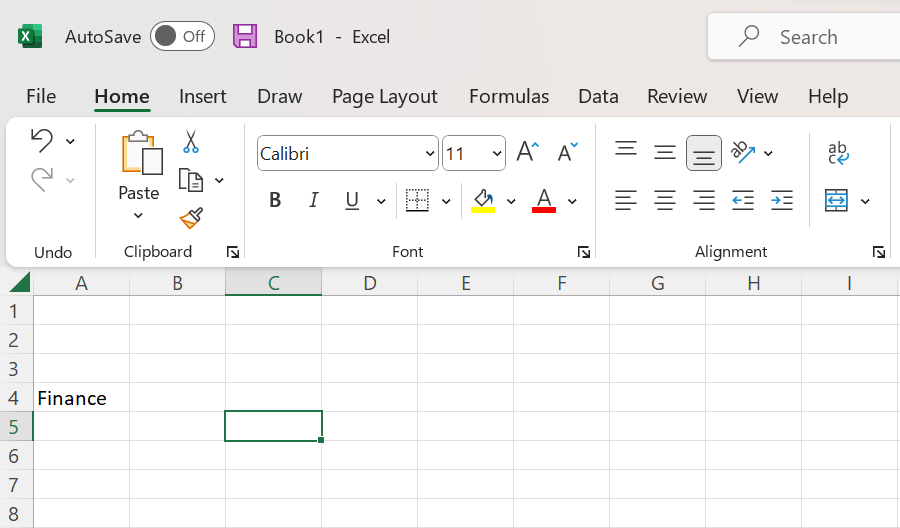Click the Cut scissors icon
The height and width of the screenshot is (528, 900).
pyautogui.click(x=191, y=142)
